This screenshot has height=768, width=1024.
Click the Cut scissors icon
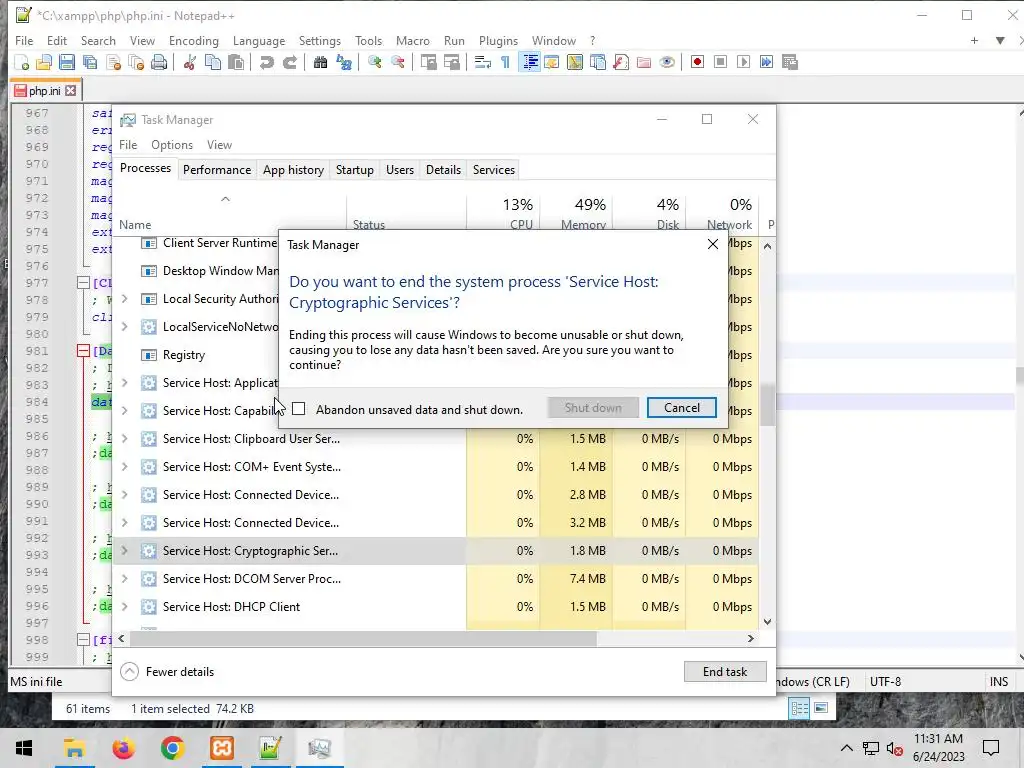point(190,62)
